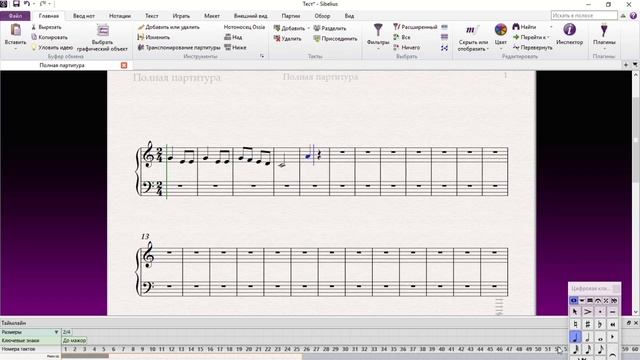Select half note on keypad
Screen dimensions: 640x360
(x=587, y=337)
